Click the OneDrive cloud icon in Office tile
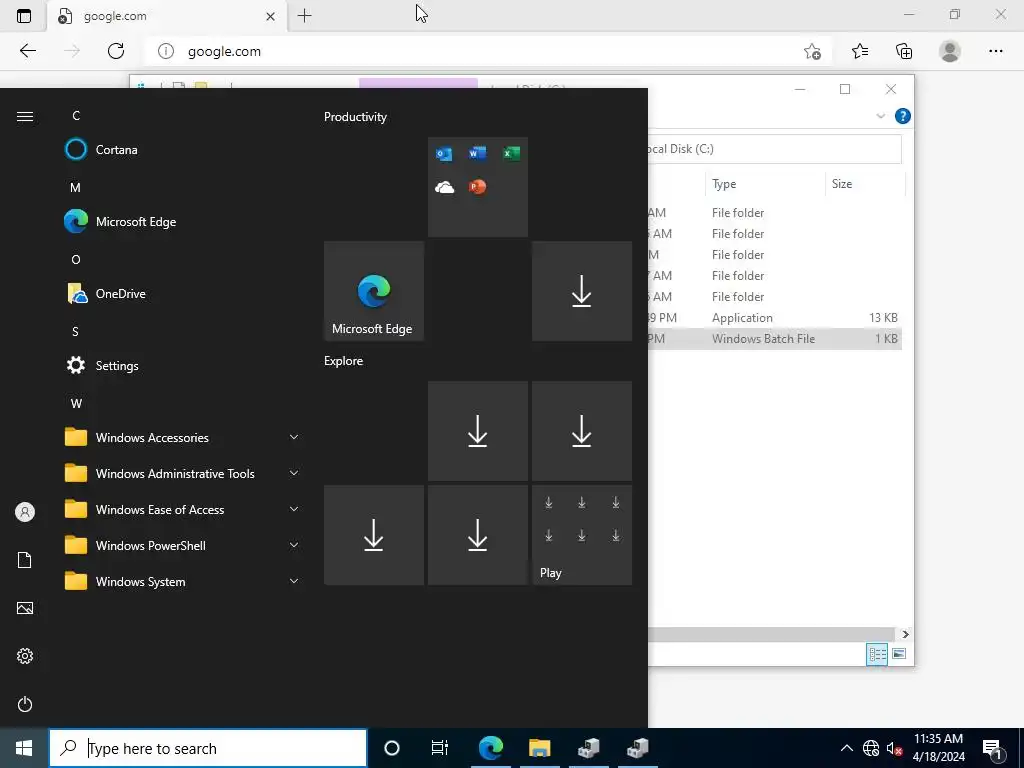Viewport: 1024px width, 768px height. click(444, 187)
